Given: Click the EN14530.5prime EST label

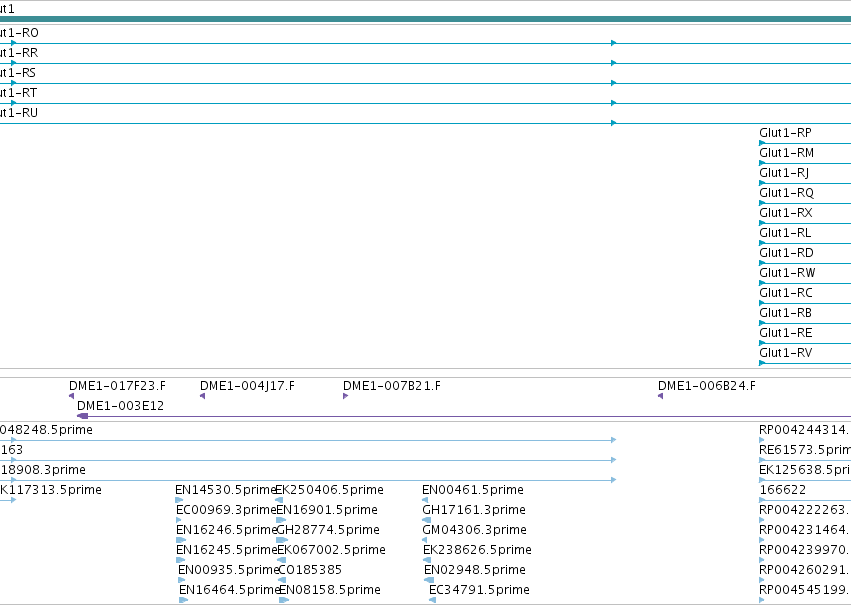Looking at the screenshot, I should pos(226,490).
